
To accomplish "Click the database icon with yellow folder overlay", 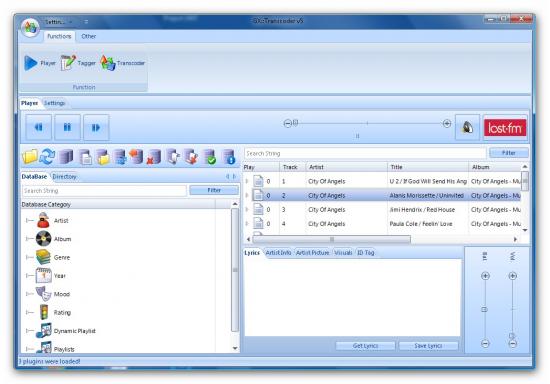I will [103, 157].
